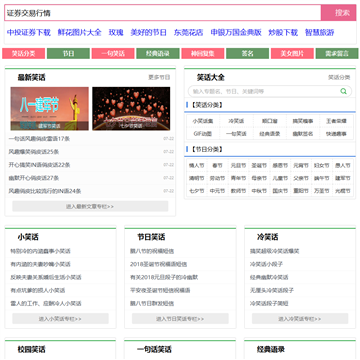Select the green 需求留言 navigation tab
360x360 pixels.
(x=337, y=53)
